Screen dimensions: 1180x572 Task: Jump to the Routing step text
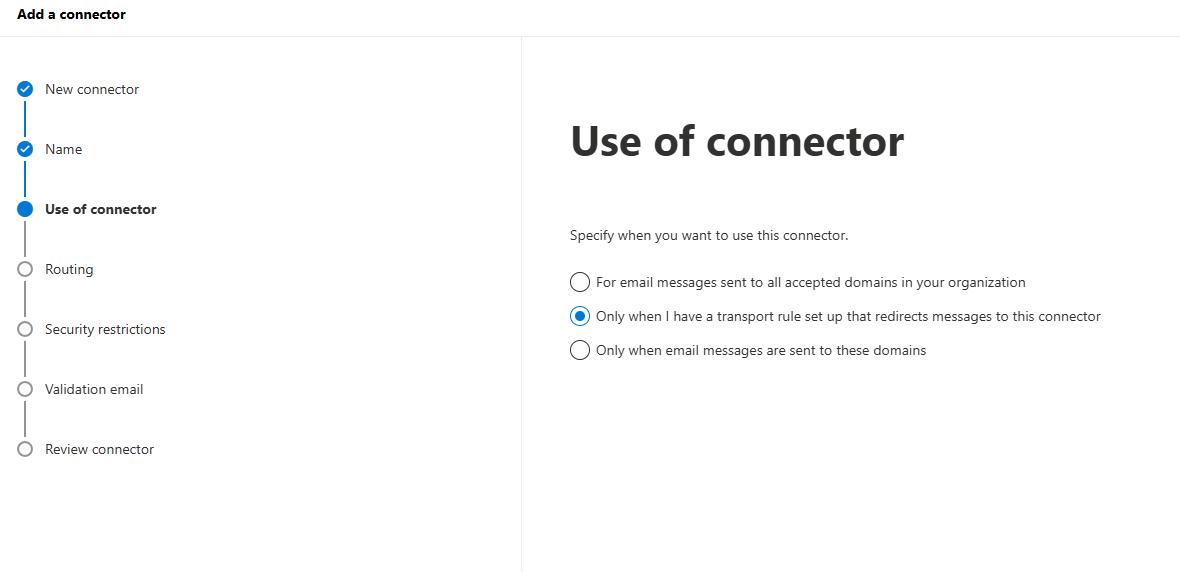pos(69,269)
